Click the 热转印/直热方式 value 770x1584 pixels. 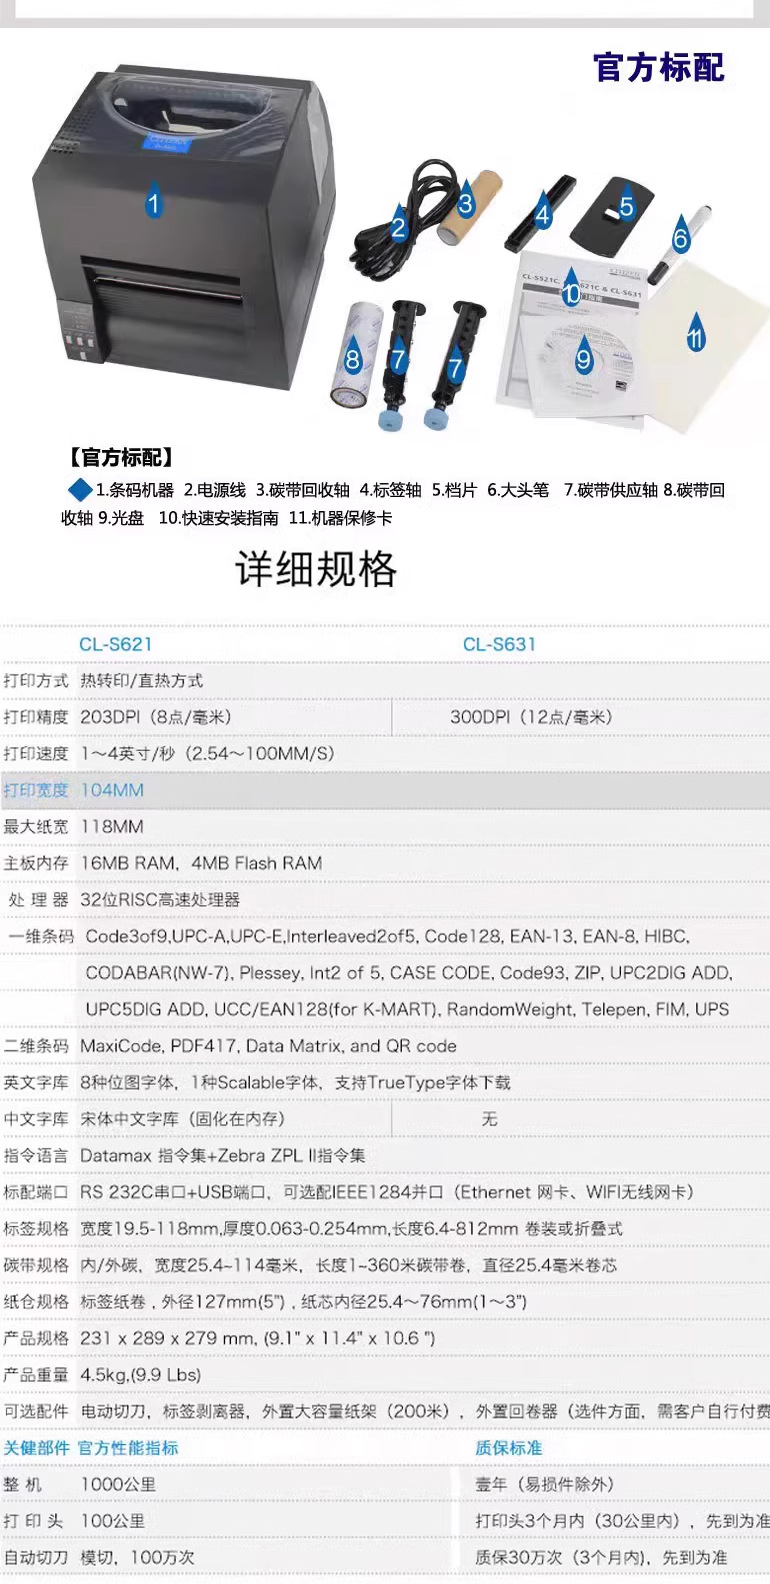click(x=142, y=681)
